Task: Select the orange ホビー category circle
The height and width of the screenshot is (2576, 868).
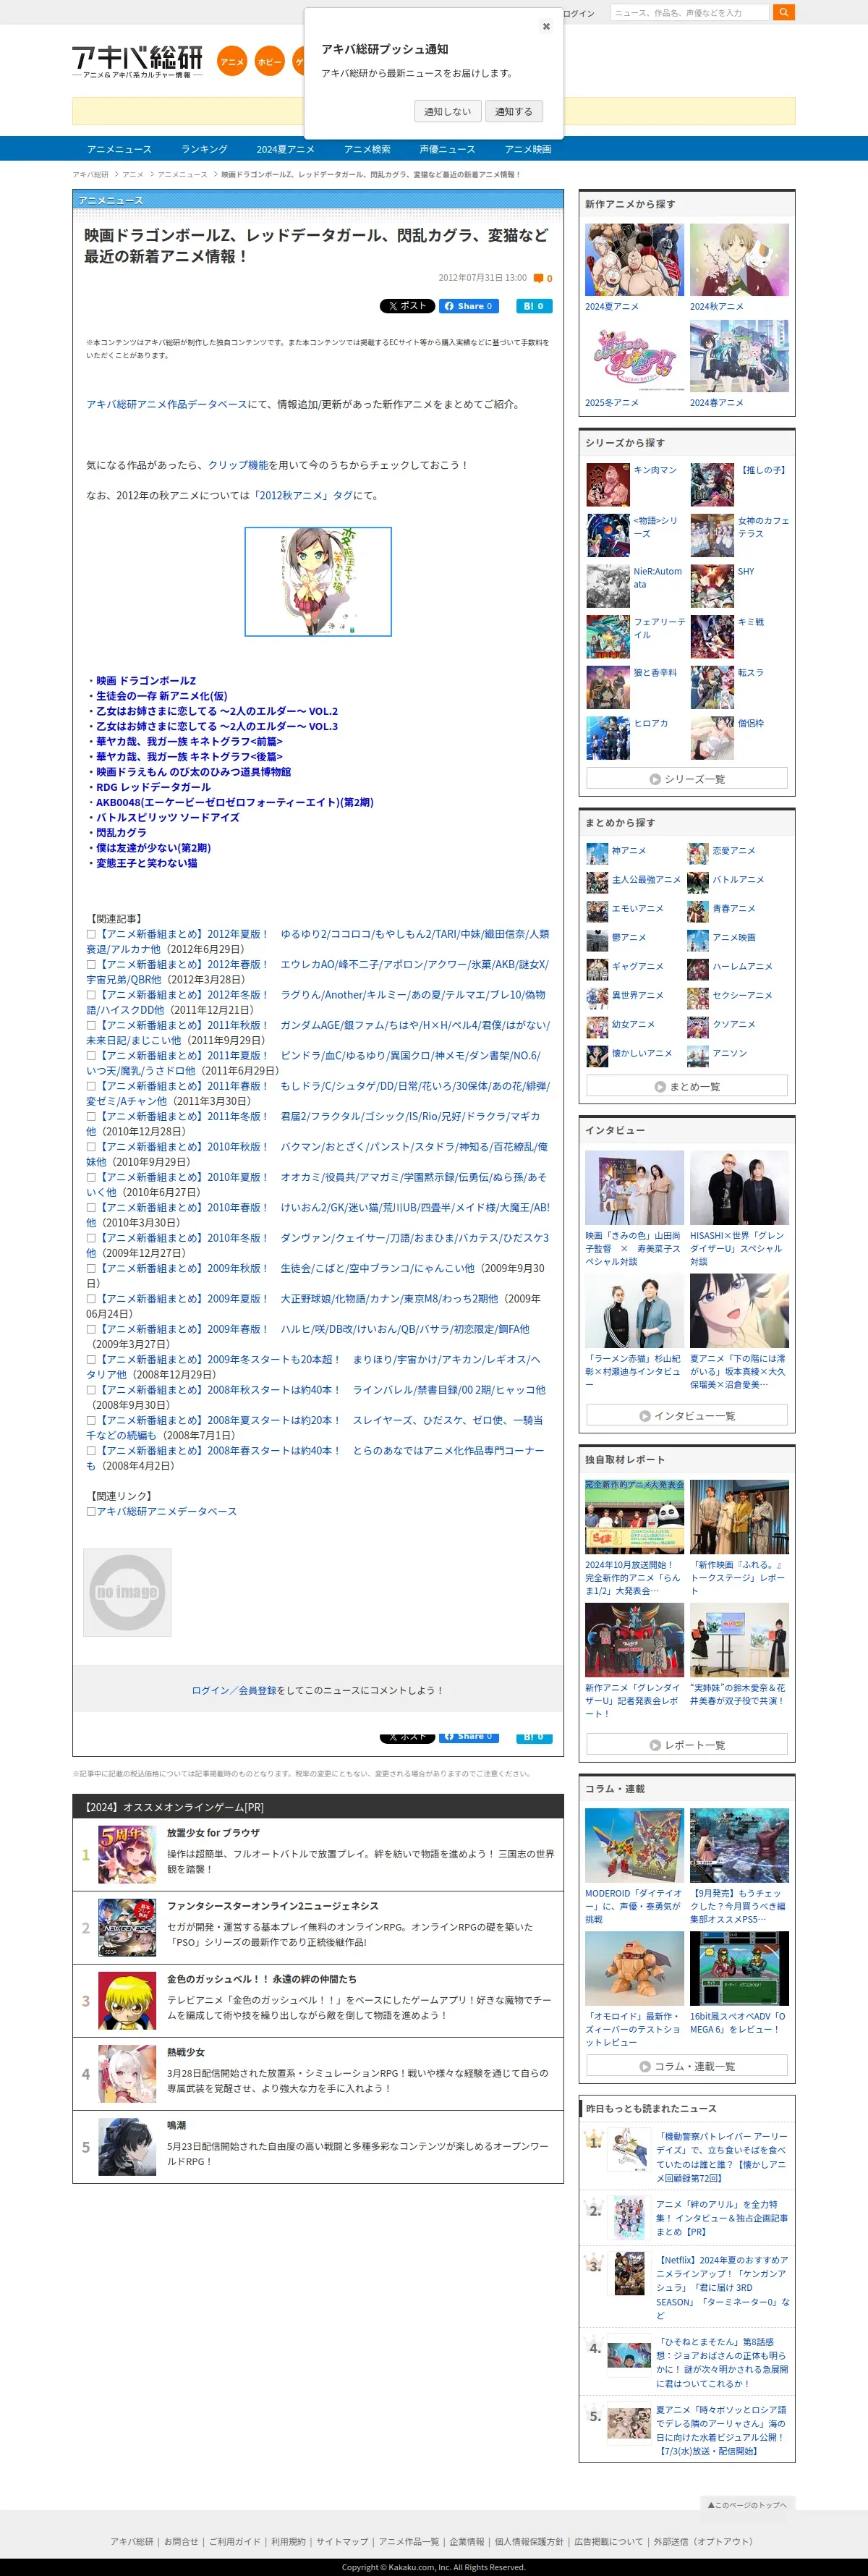Action: pos(269,61)
